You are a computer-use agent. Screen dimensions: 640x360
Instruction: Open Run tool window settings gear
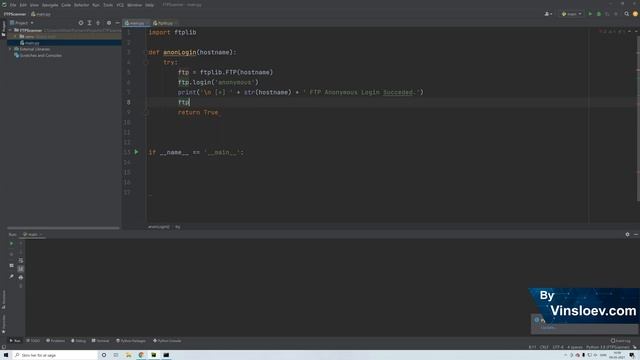tap(627, 234)
